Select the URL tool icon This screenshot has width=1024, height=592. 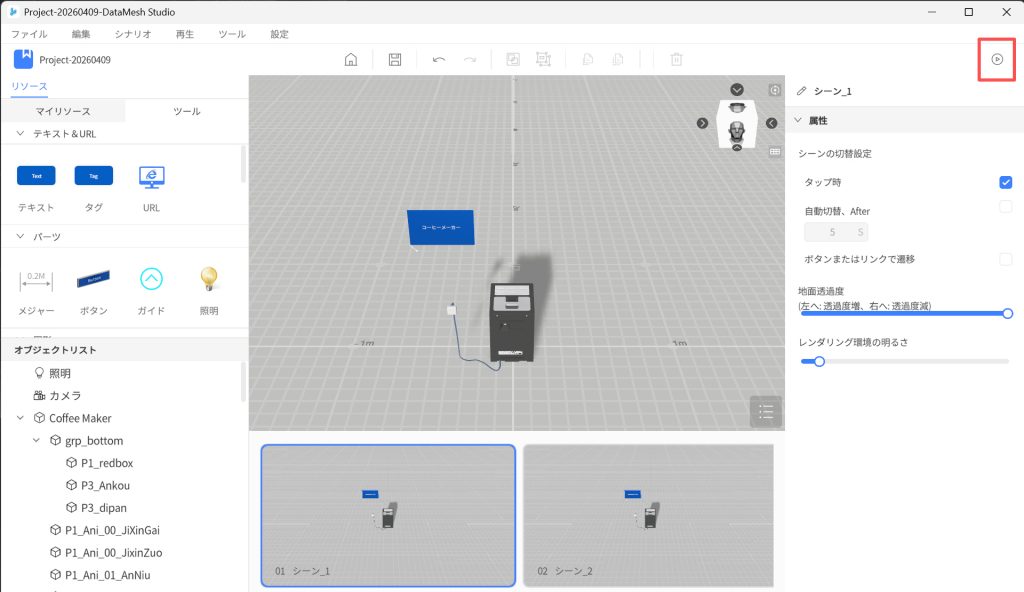[151, 176]
